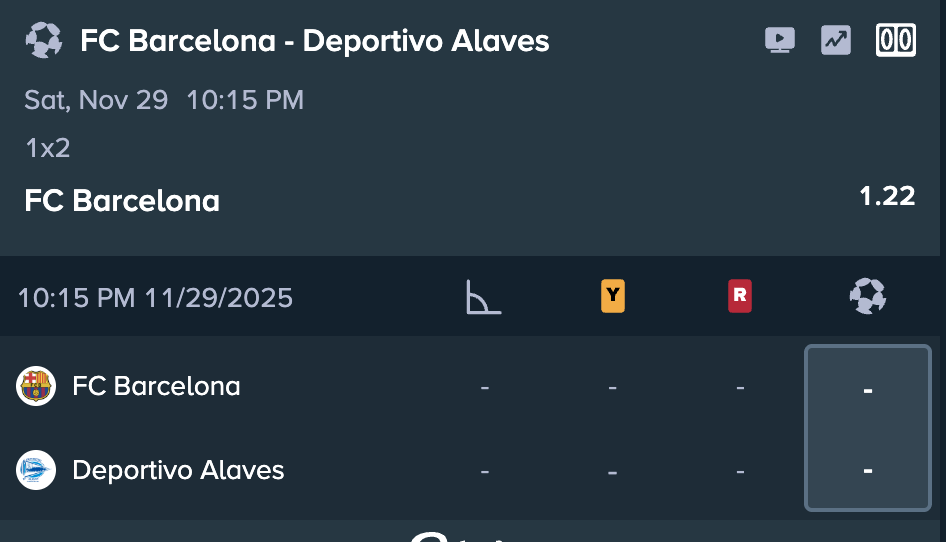
Task: Click the red card column icon
Action: tap(740, 296)
